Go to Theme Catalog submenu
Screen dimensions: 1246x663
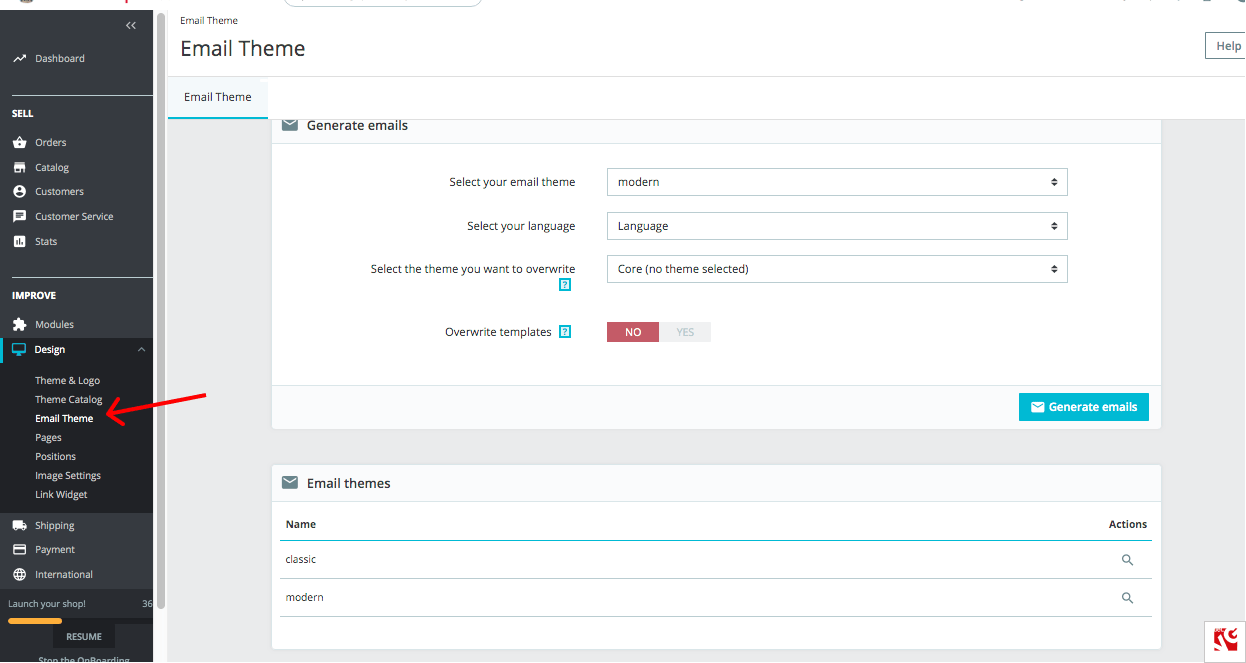point(69,400)
